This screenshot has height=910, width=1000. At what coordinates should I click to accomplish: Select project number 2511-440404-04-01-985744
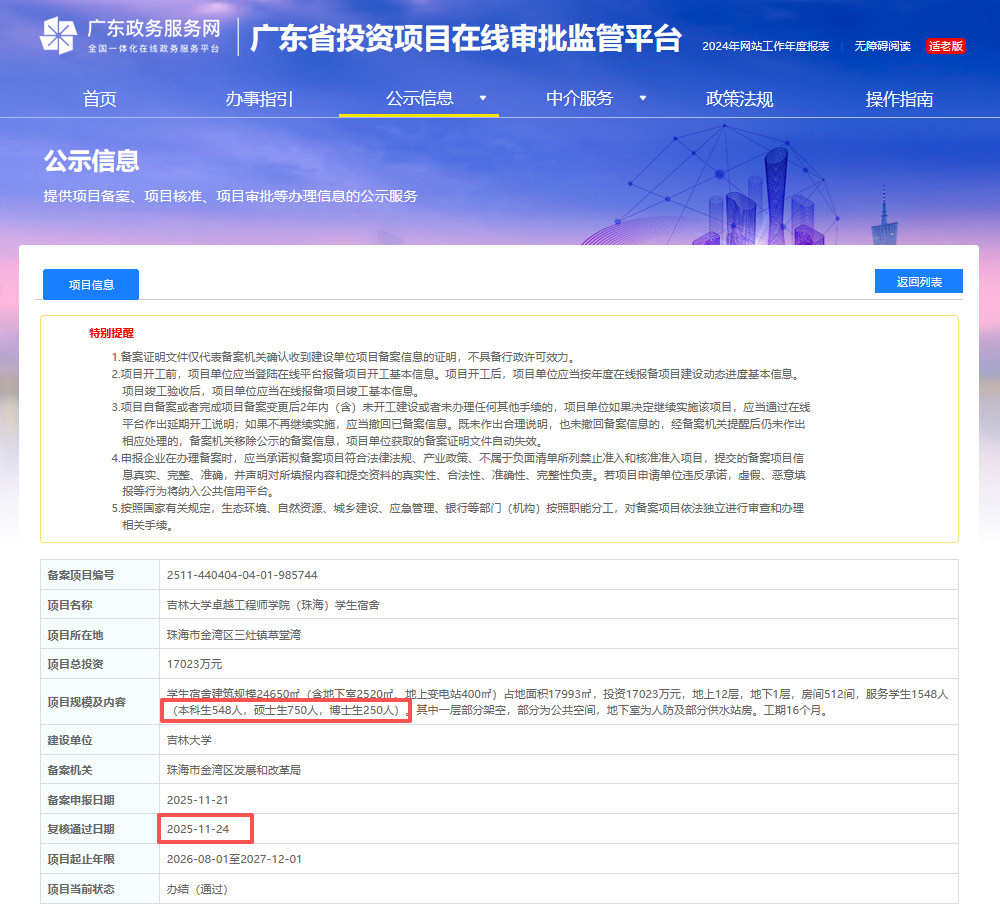[x=242, y=575]
